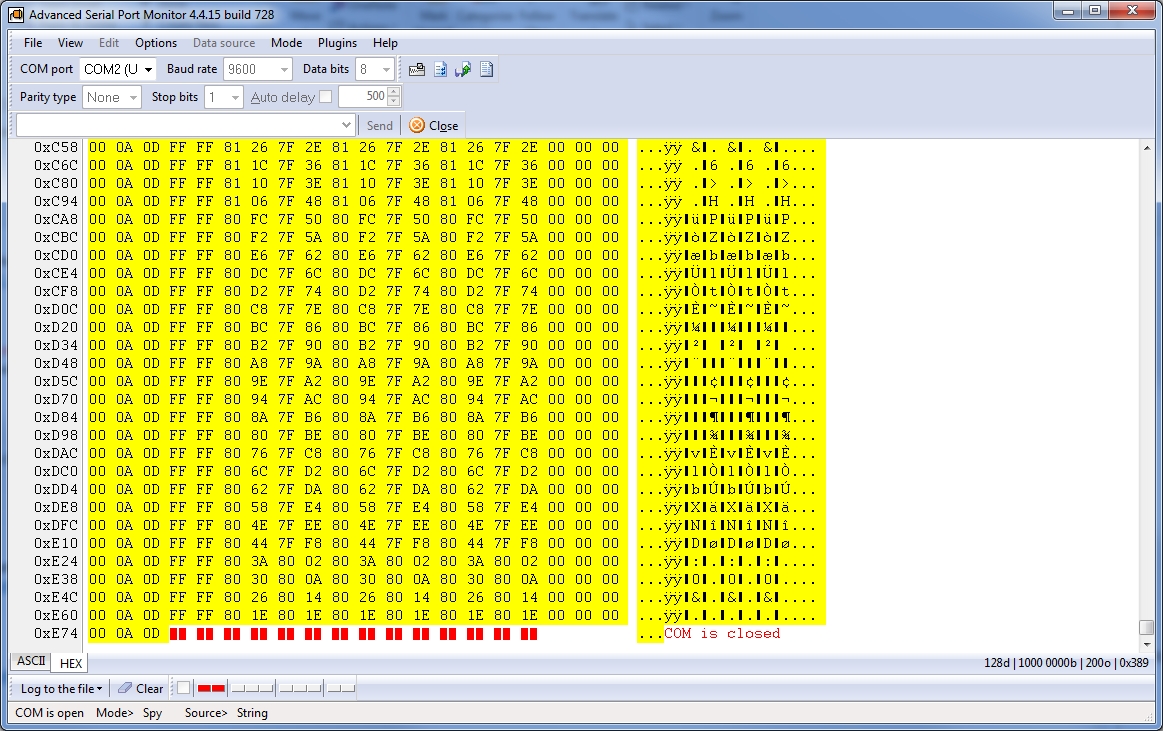
Task: Switch to the ASCII tab
Action: (x=31, y=661)
